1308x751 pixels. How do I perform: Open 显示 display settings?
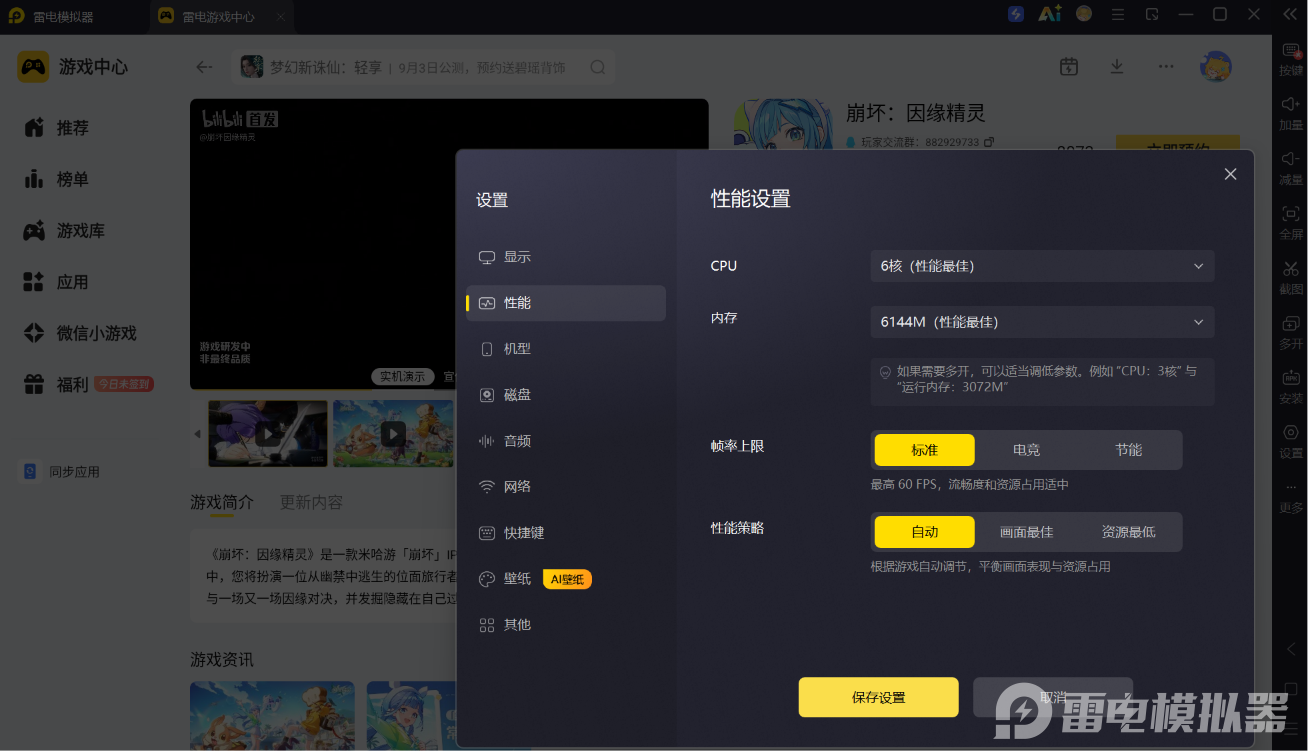(x=566, y=257)
